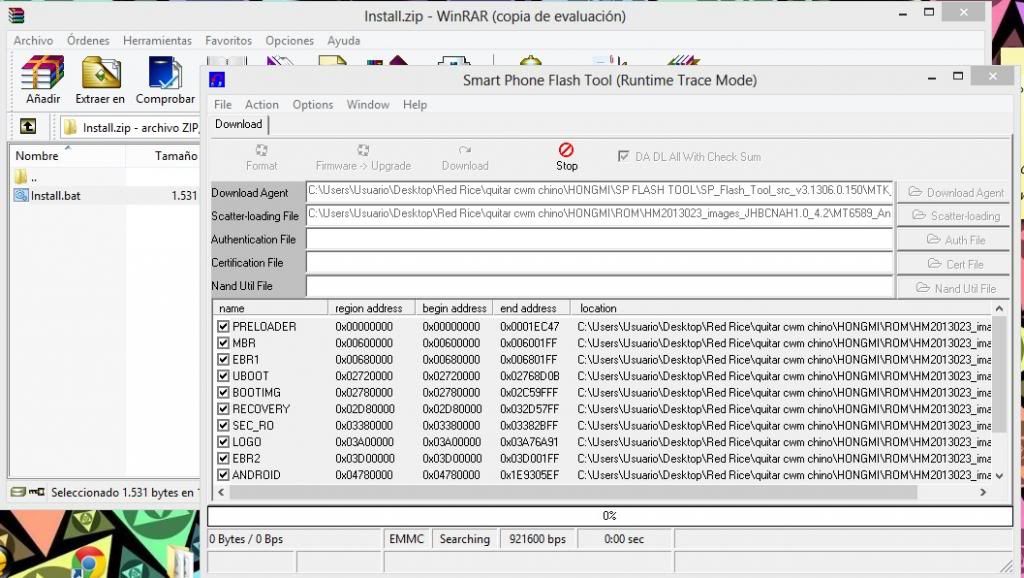Click the Download Agent browse button
1024x578 pixels.
953,192
